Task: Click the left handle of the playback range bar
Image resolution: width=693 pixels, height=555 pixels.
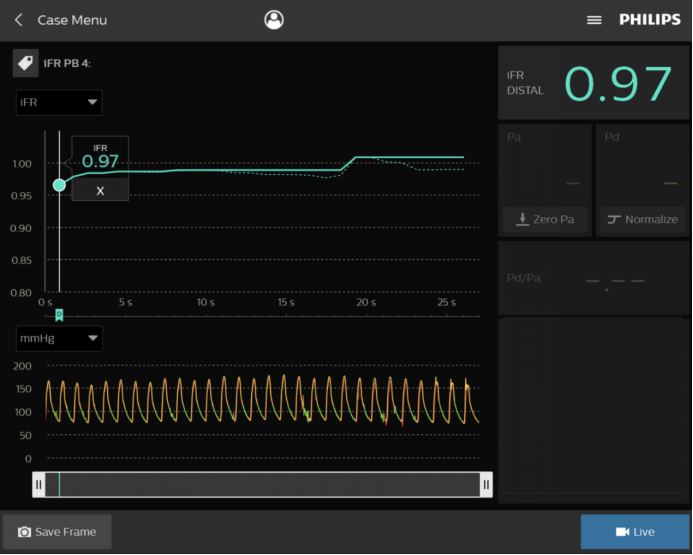Action: [x=39, y=485]
